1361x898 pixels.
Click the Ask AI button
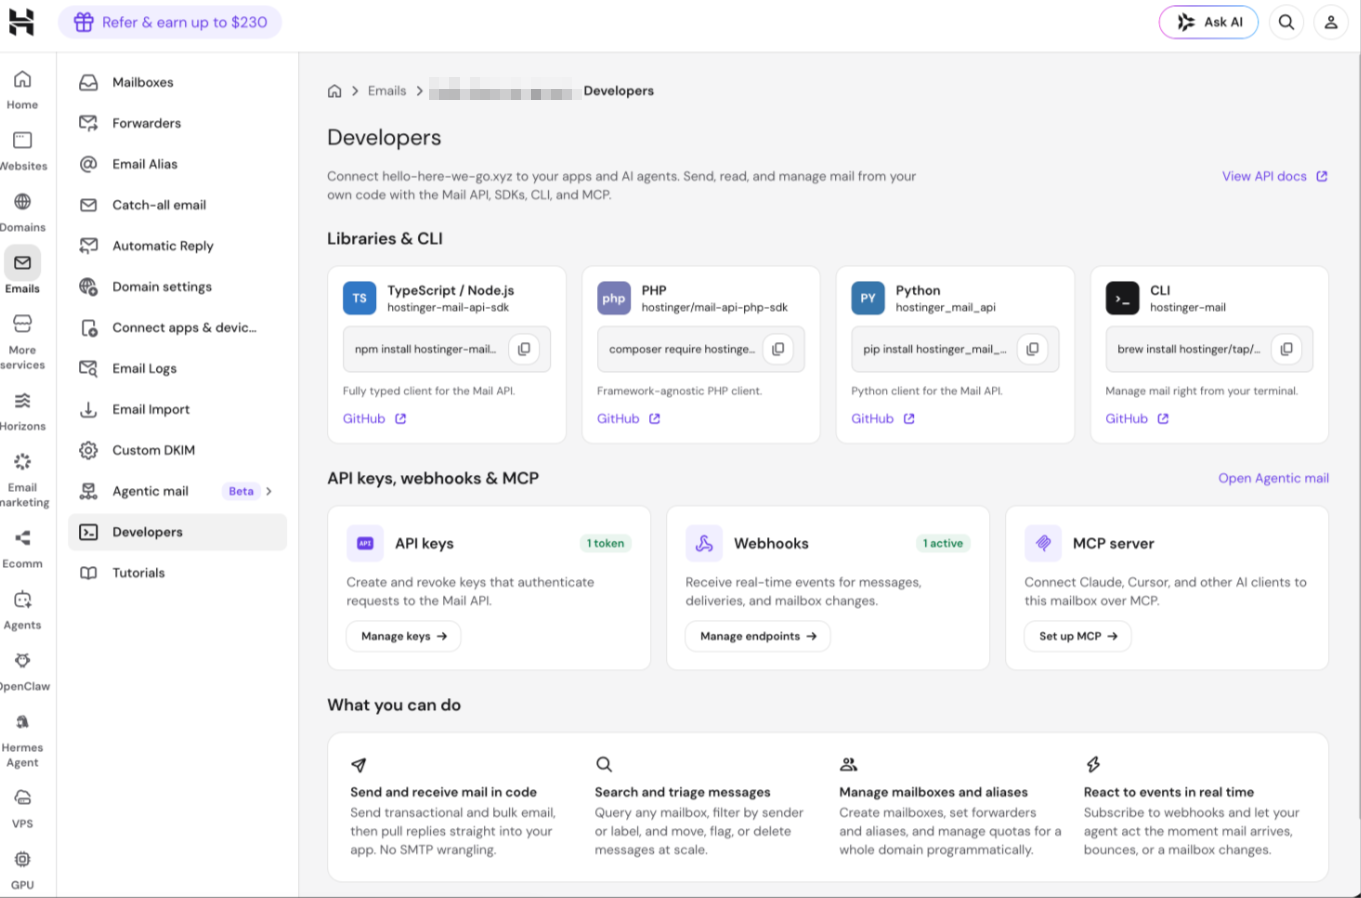[x=1208, y=22]
